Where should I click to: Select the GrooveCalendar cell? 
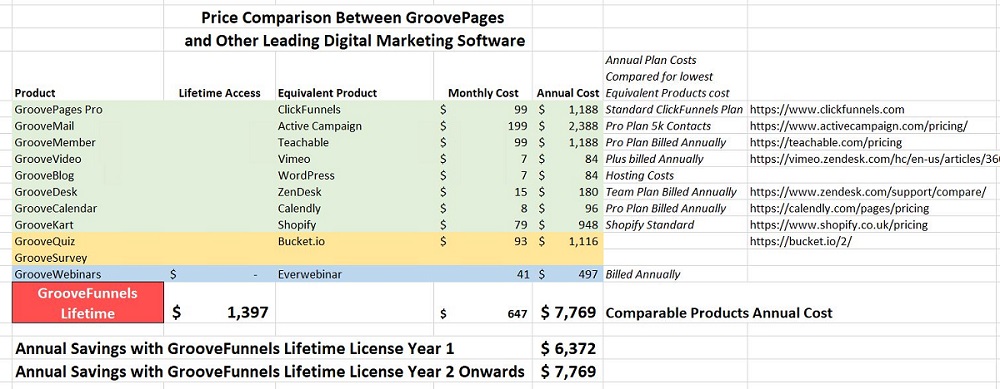pos(88,208)
